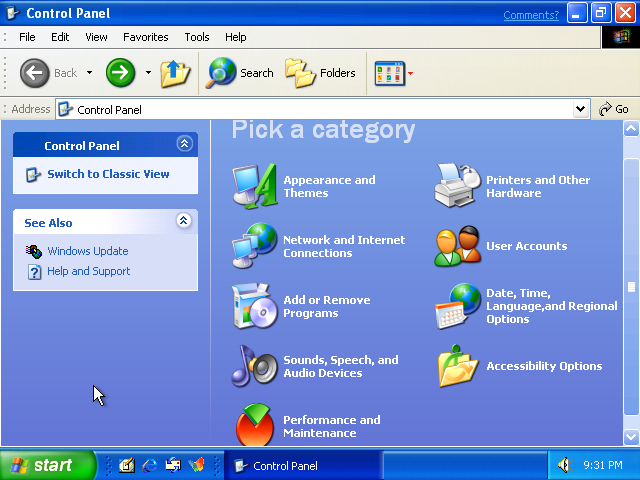Click the Add or Remove Programs text link
Image resolution: width=640 pixels, height=480 pixels.
coord(327,307)
